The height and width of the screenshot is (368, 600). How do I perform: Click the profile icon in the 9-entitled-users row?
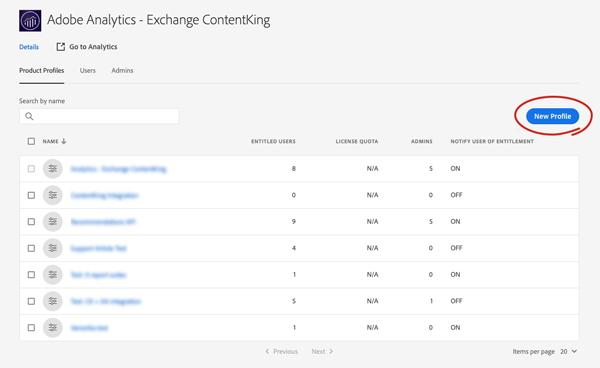(52, 221)
